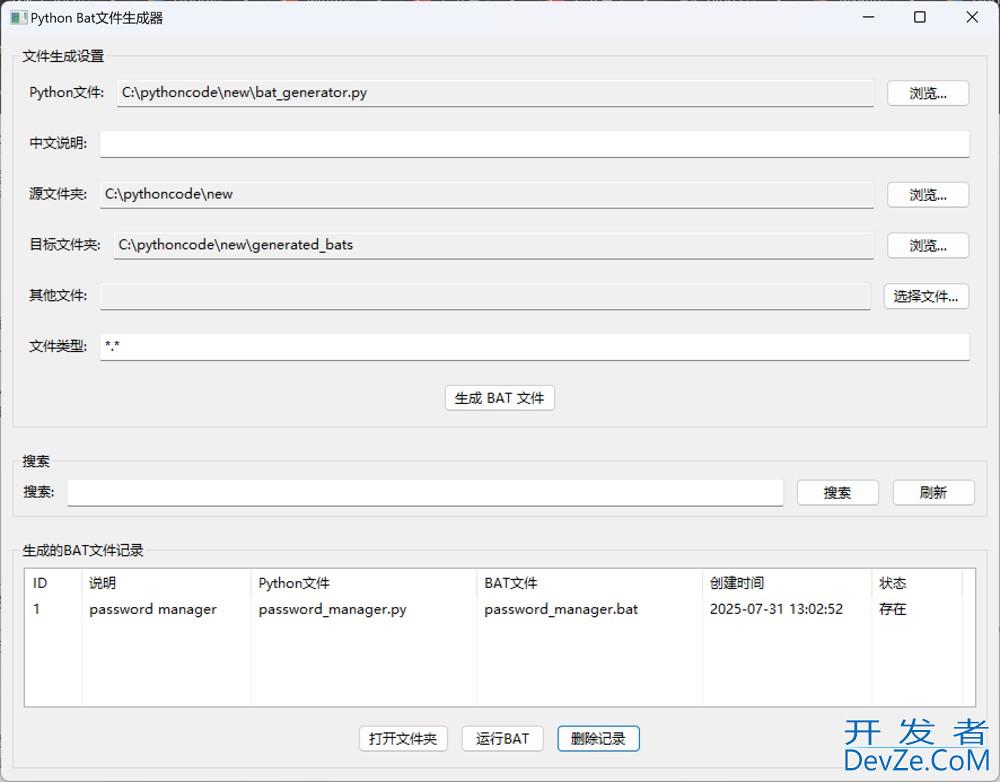1000x782 pixels.
Task: Focus the 源文件夹 path field
Action: [487, 195]
